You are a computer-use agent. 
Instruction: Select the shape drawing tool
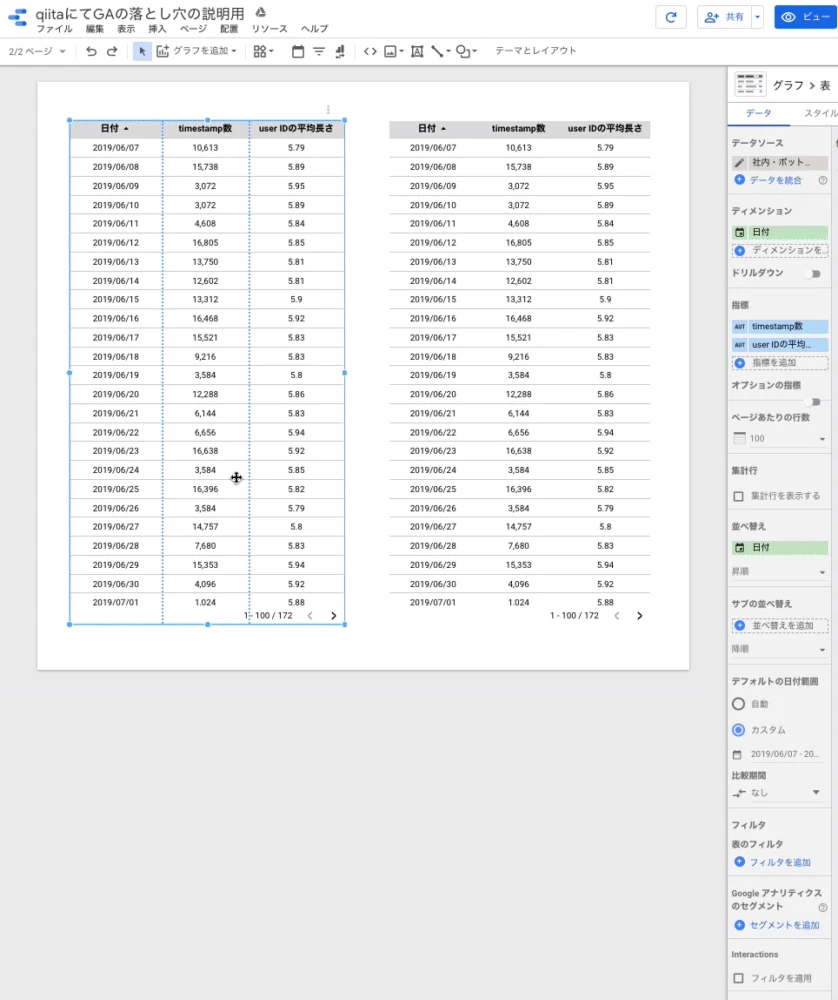point(466,51)
